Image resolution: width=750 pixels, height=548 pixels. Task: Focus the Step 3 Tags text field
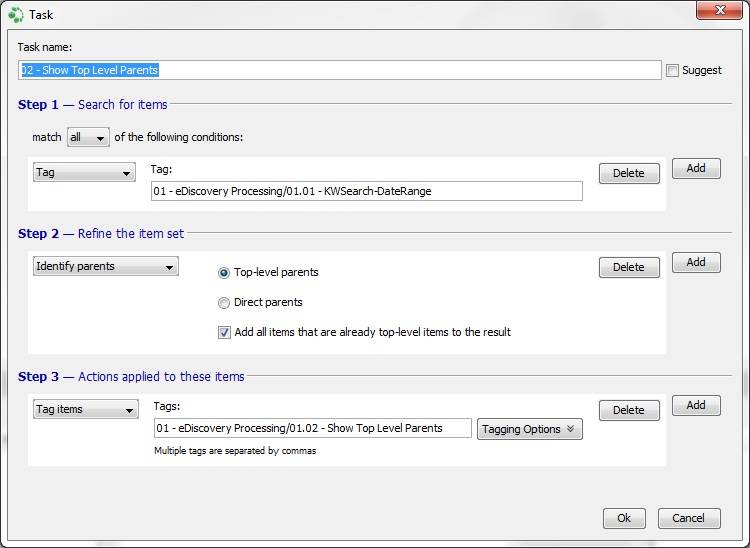(x=313, y=428)
